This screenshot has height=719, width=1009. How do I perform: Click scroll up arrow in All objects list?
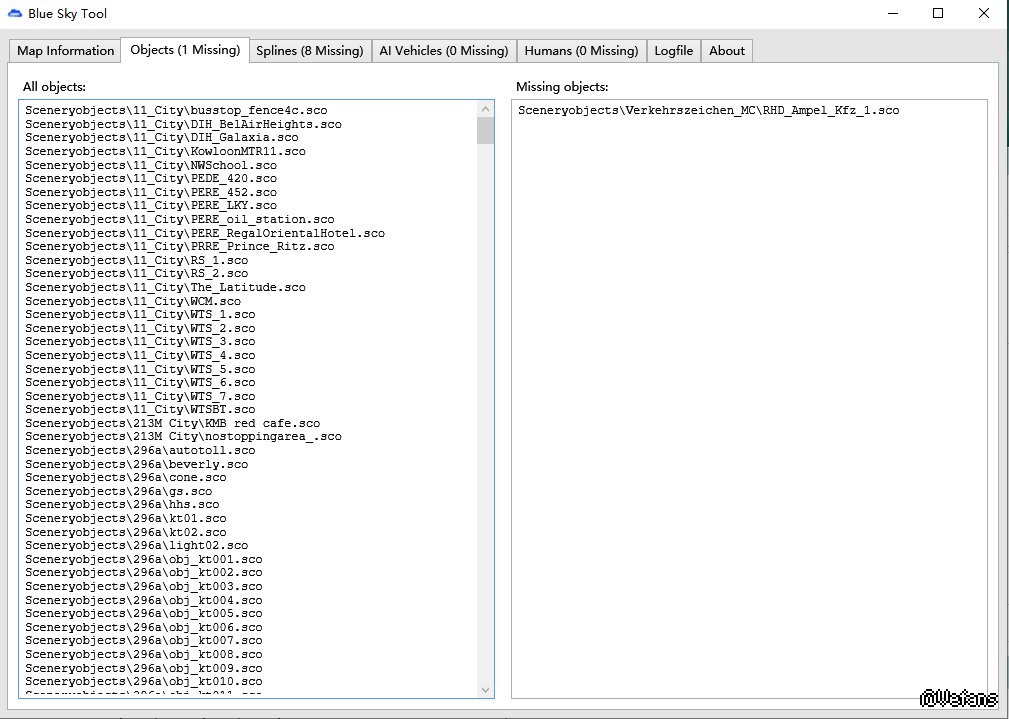486,109
